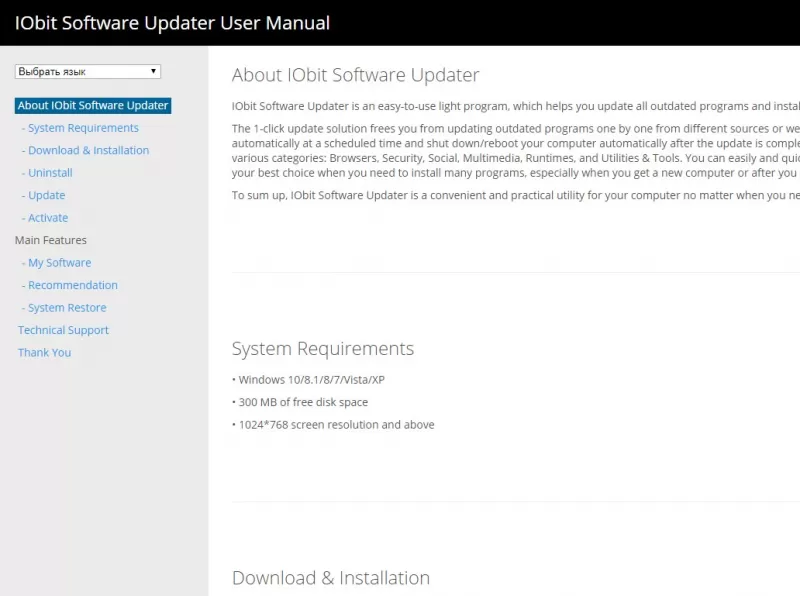Open My Software sidebar link

point(59,263)
